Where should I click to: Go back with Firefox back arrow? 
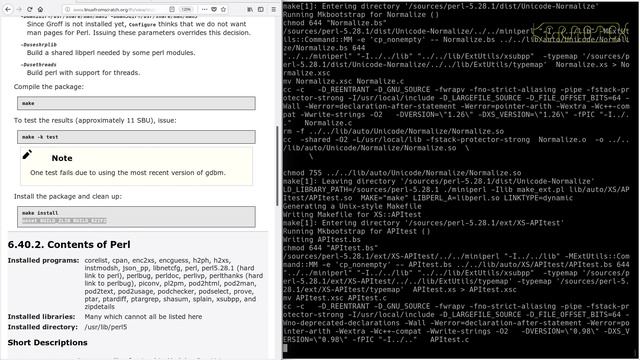(x=8, y=9)
